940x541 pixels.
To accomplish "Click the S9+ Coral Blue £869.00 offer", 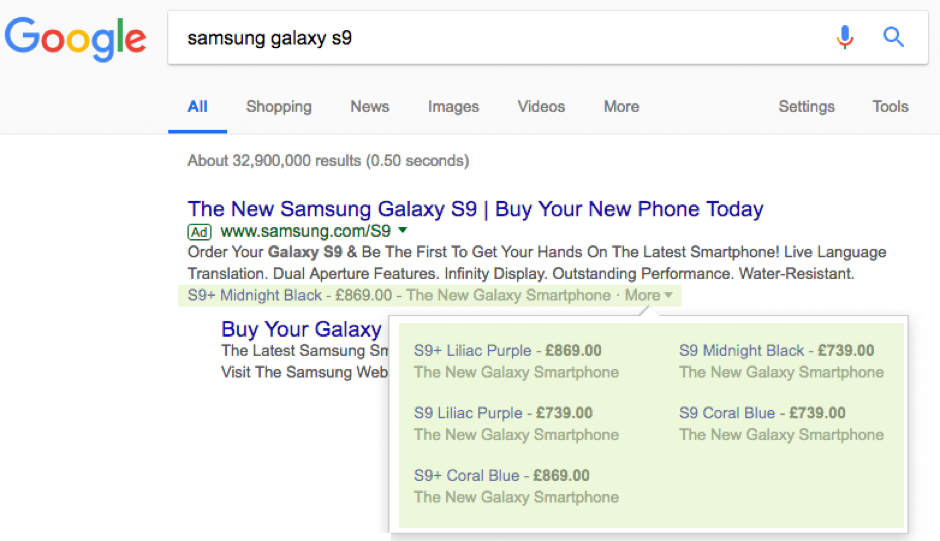I will pos(502,476).
